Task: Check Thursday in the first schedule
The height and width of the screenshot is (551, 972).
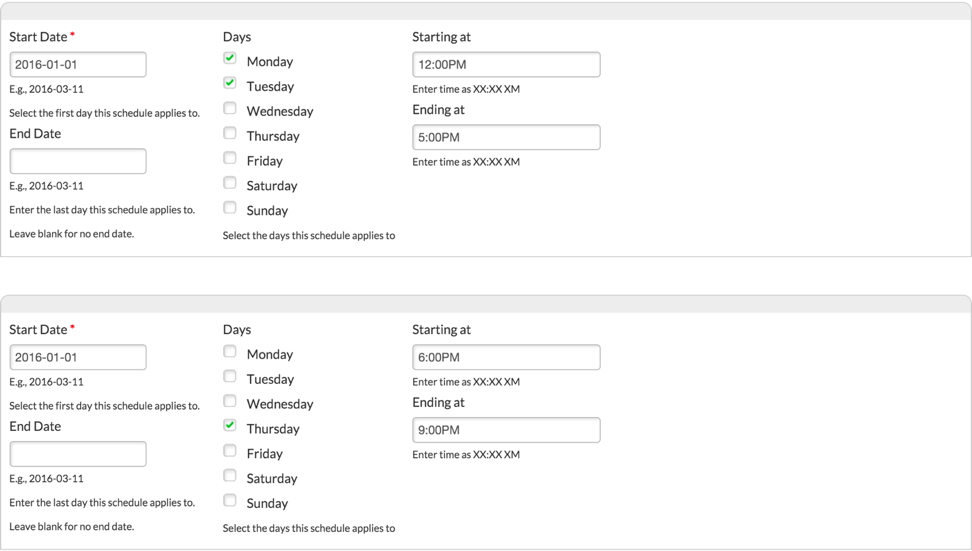Action: 230,133
